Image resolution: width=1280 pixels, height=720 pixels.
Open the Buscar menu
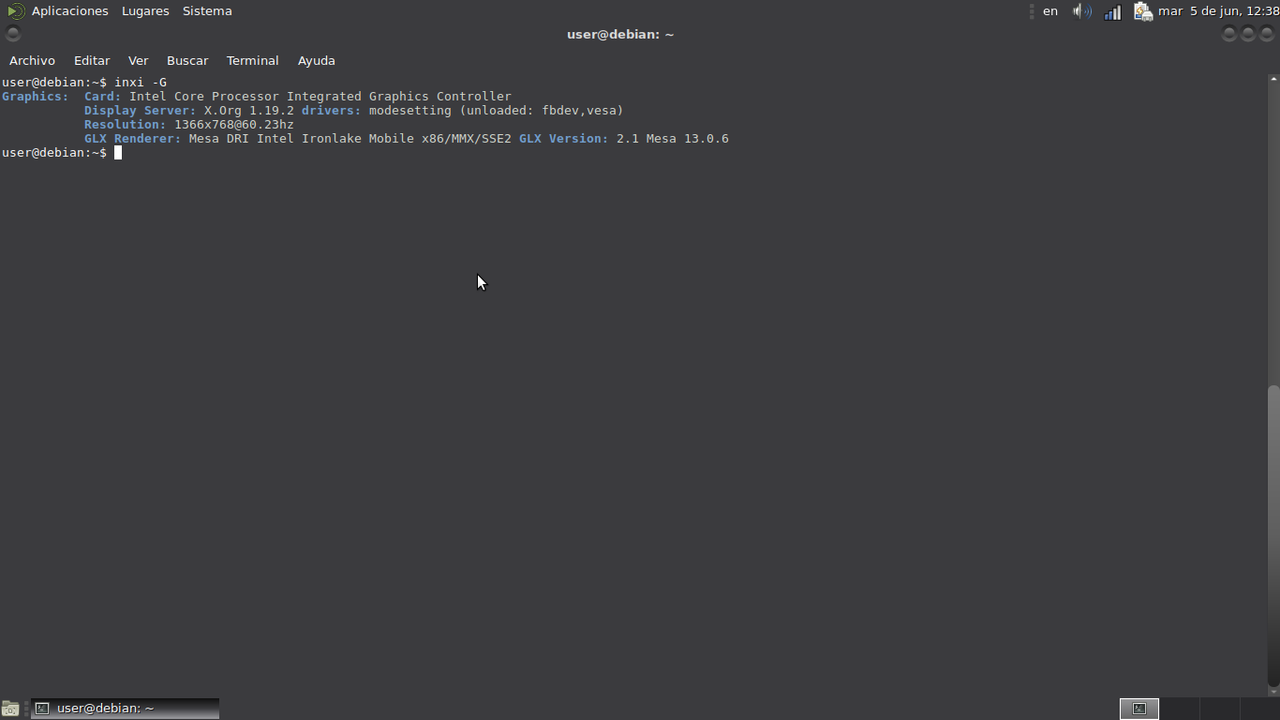point(187,61)
